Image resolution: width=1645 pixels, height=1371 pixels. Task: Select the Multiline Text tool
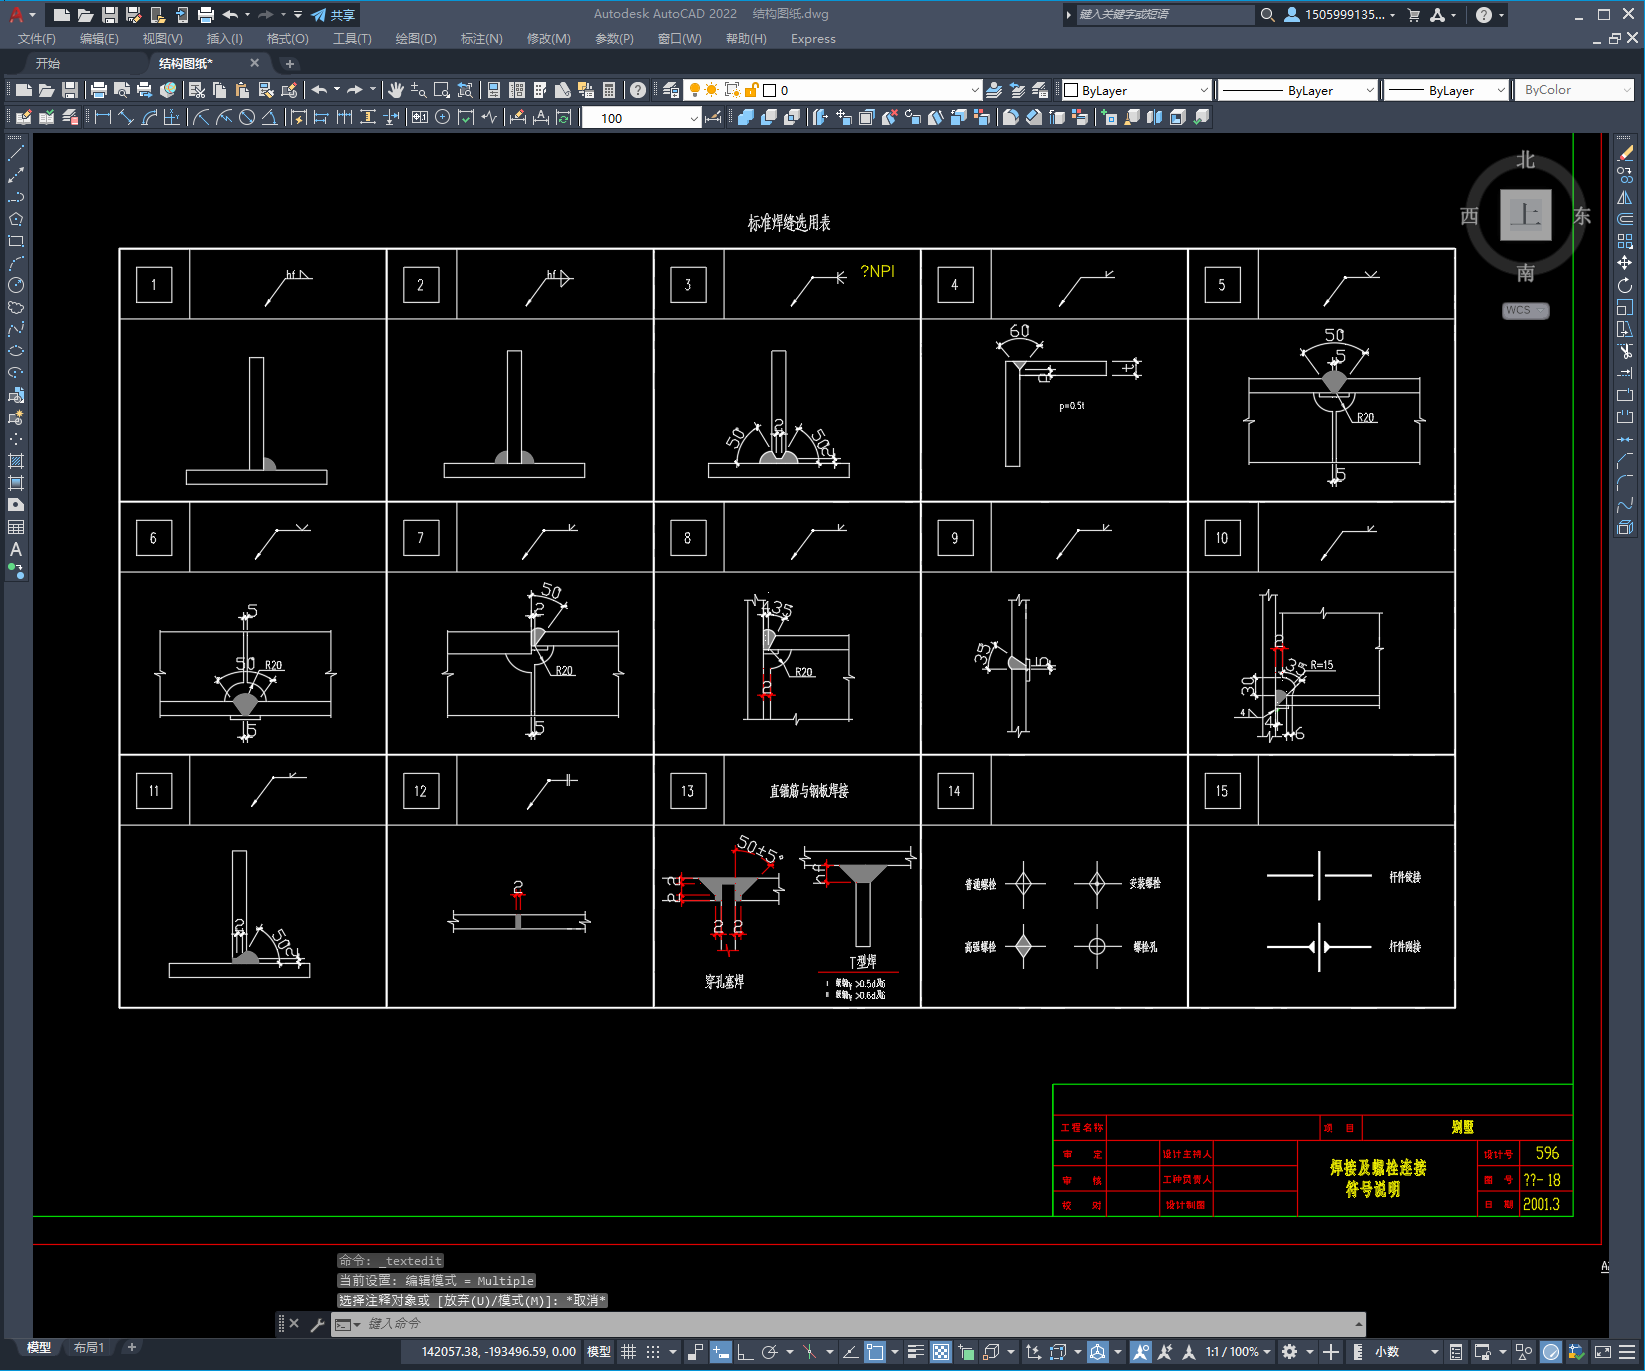[16, 549]
